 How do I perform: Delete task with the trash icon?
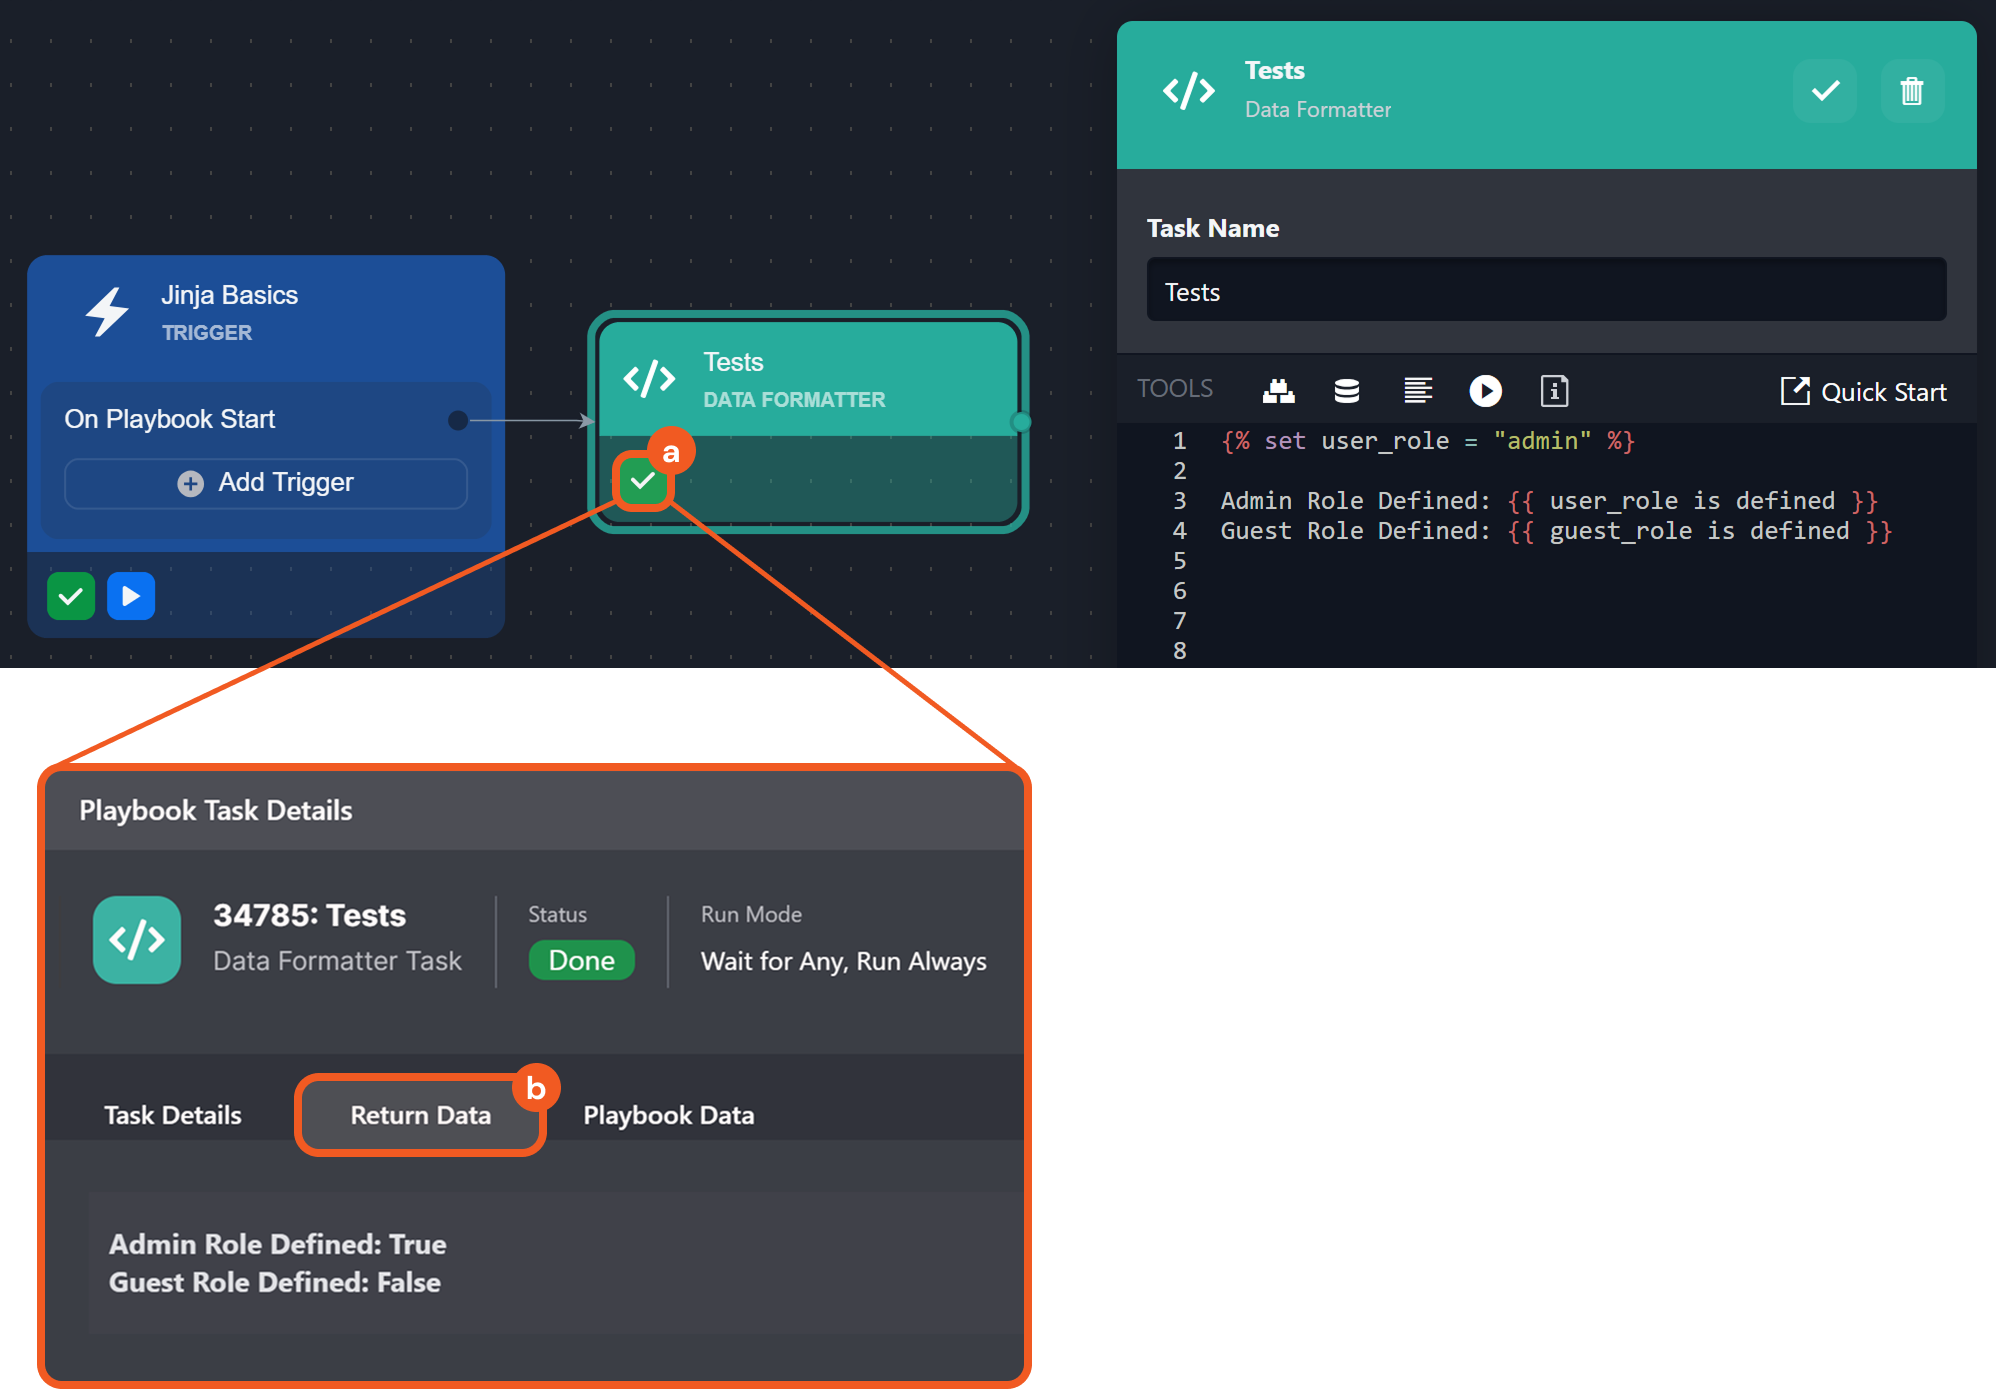(1911, 91)
